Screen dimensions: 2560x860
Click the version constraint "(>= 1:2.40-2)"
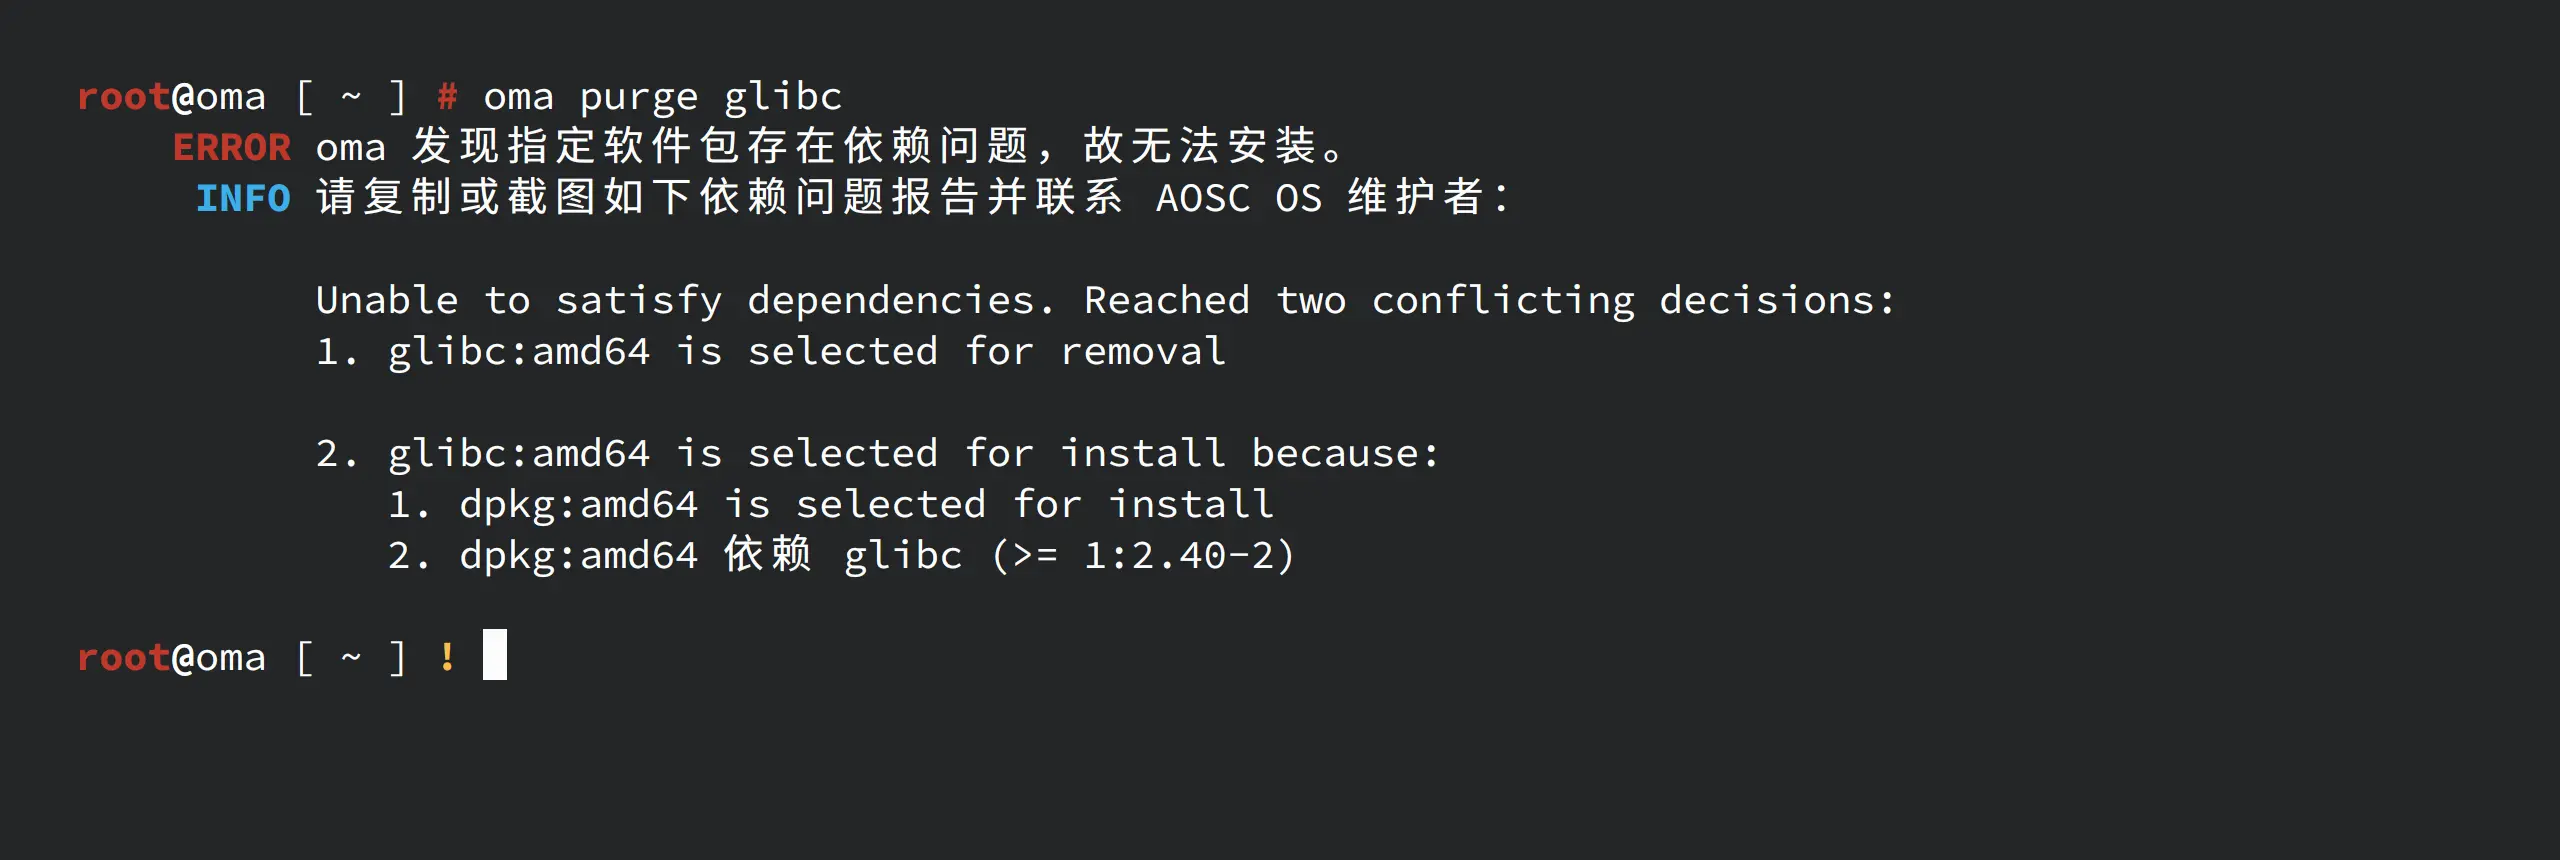tap(1143, 556)
